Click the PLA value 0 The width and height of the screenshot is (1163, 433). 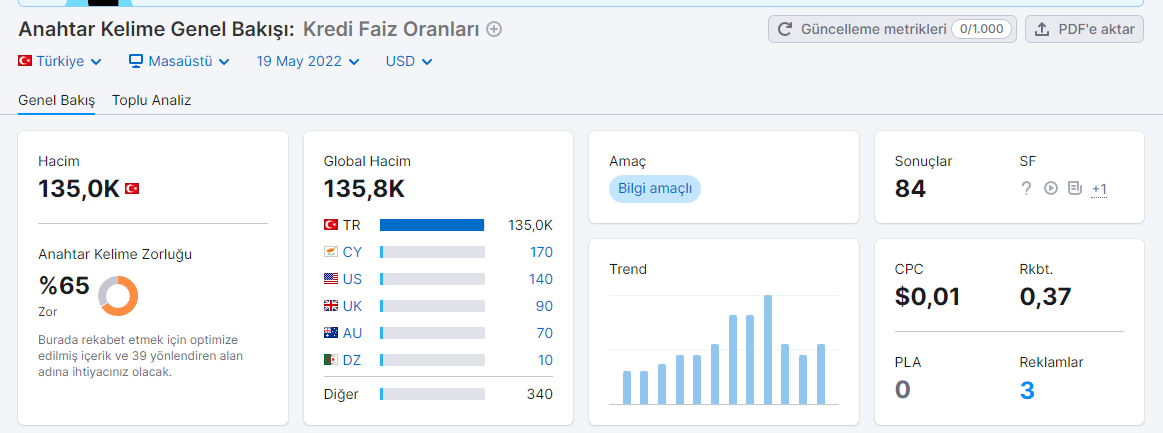(x=903, y=389)
